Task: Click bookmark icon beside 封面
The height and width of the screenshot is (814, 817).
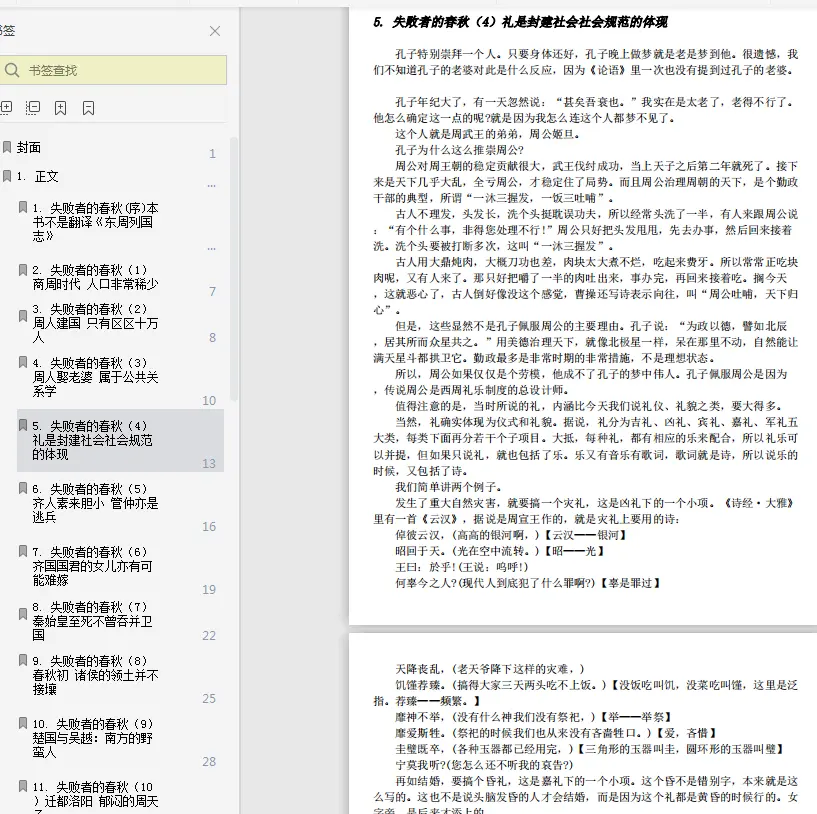Action: point(7,147)
